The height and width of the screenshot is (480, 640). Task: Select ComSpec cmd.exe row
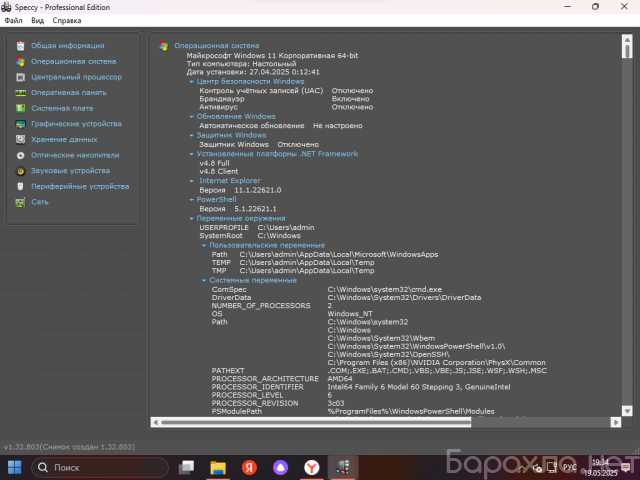pos(327,289)
